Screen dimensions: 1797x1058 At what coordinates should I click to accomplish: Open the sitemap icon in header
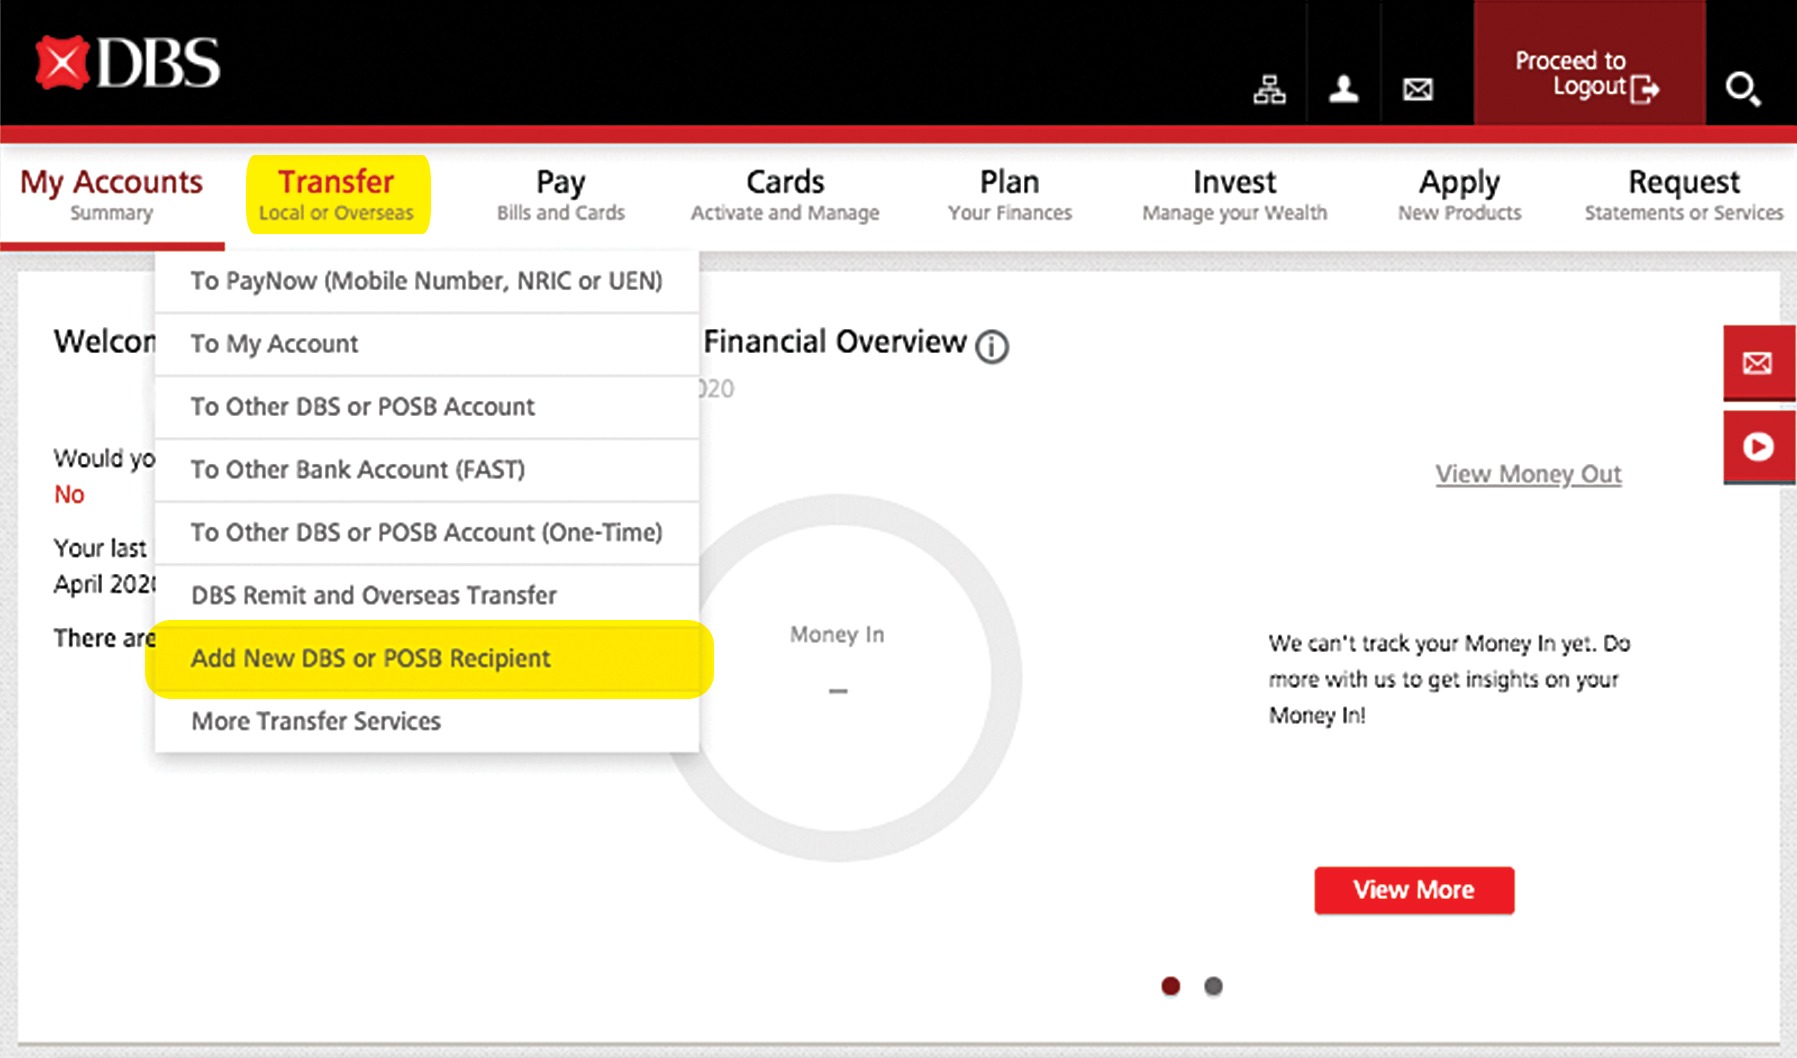(x=1269, y=90)
